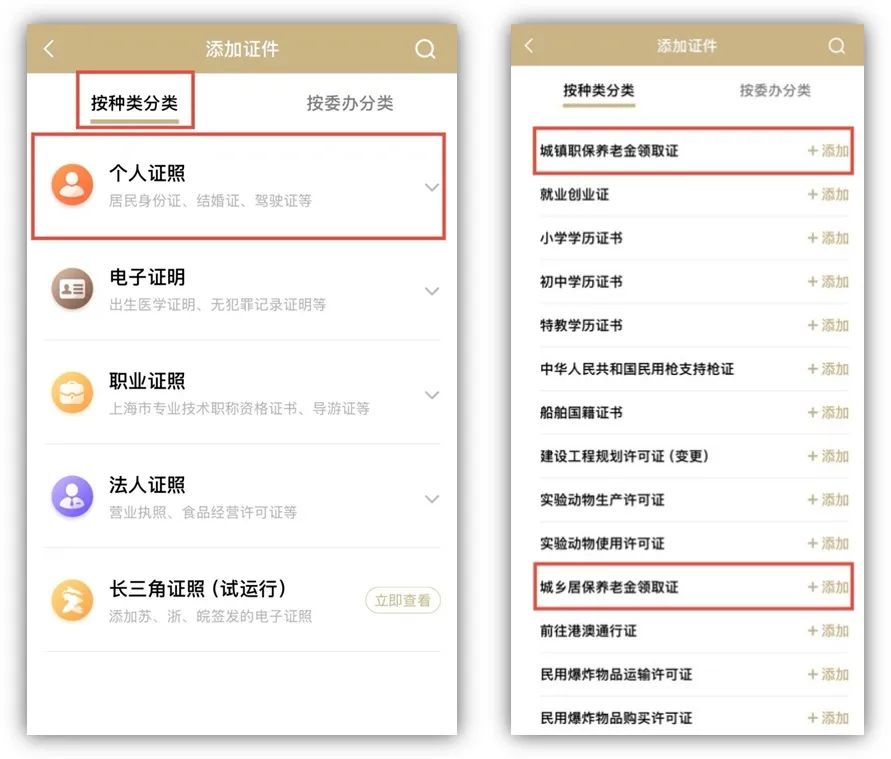
Task: Add 初中学历证书
Action: coord(828,282)
